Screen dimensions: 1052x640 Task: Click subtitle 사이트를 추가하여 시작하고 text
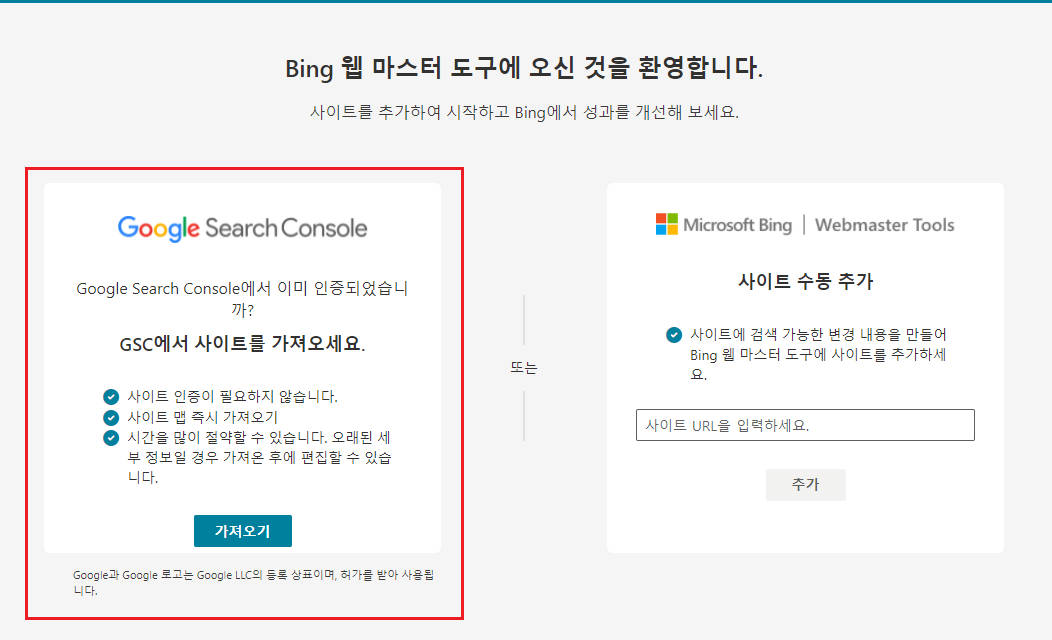[x=524, y=112]
